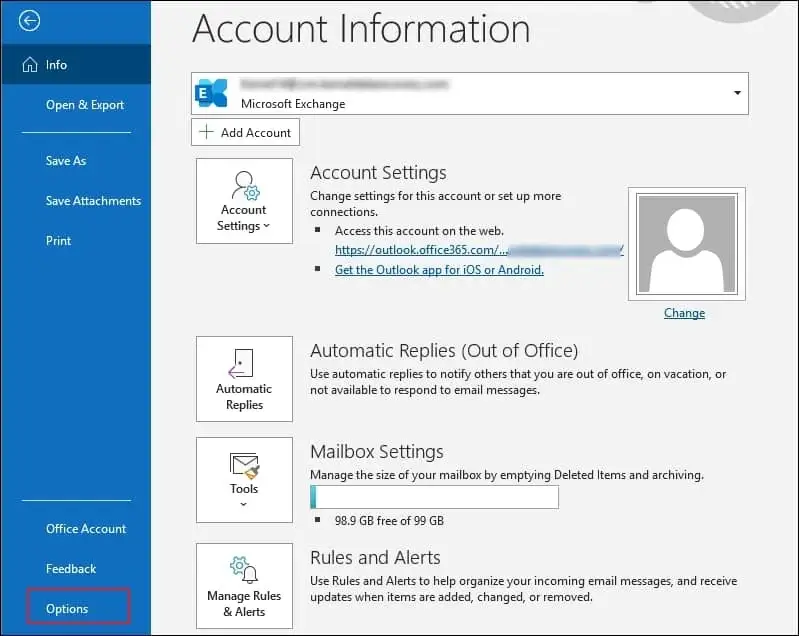Screen dimensions: 799x636
Task: Expand the Account Settings button chevron
Action: click(x=267, y=226)
